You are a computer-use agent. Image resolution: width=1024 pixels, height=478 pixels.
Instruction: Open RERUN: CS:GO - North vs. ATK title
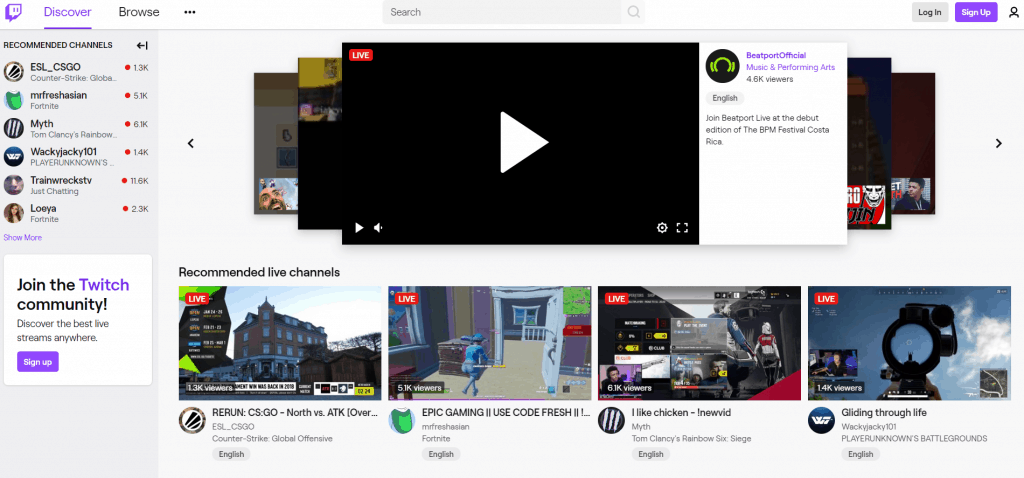pyautogui.click(x=296, y=413)
